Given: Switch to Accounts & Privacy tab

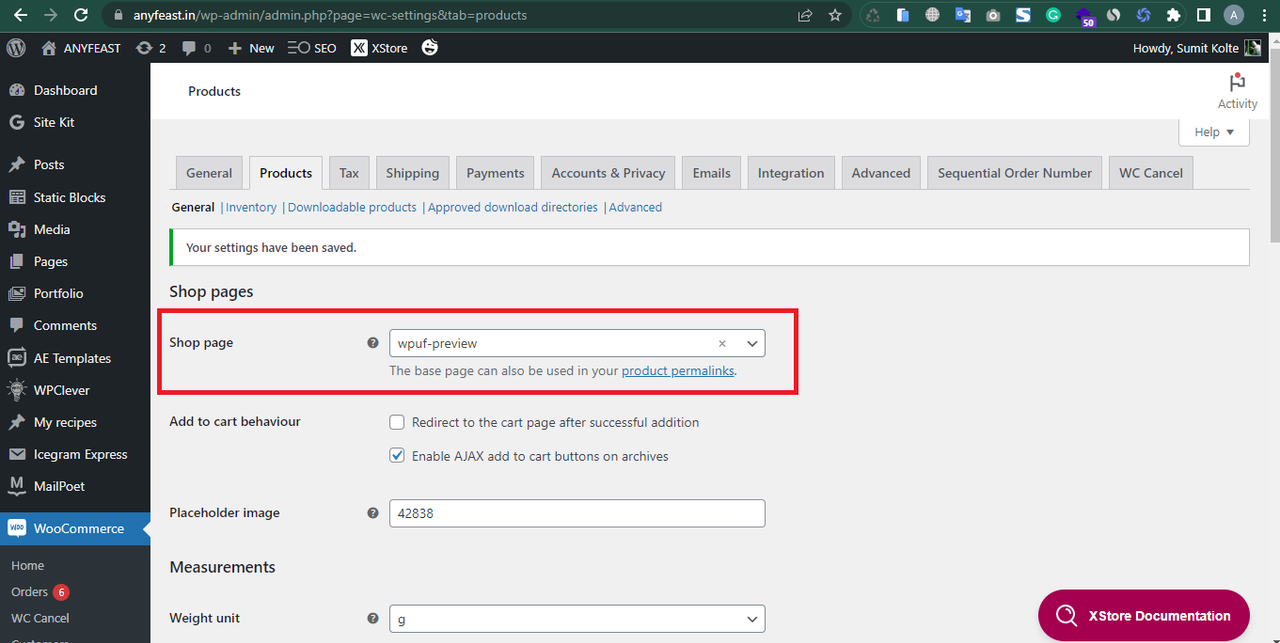Looking at the screenshot, I should click(608, 173).
